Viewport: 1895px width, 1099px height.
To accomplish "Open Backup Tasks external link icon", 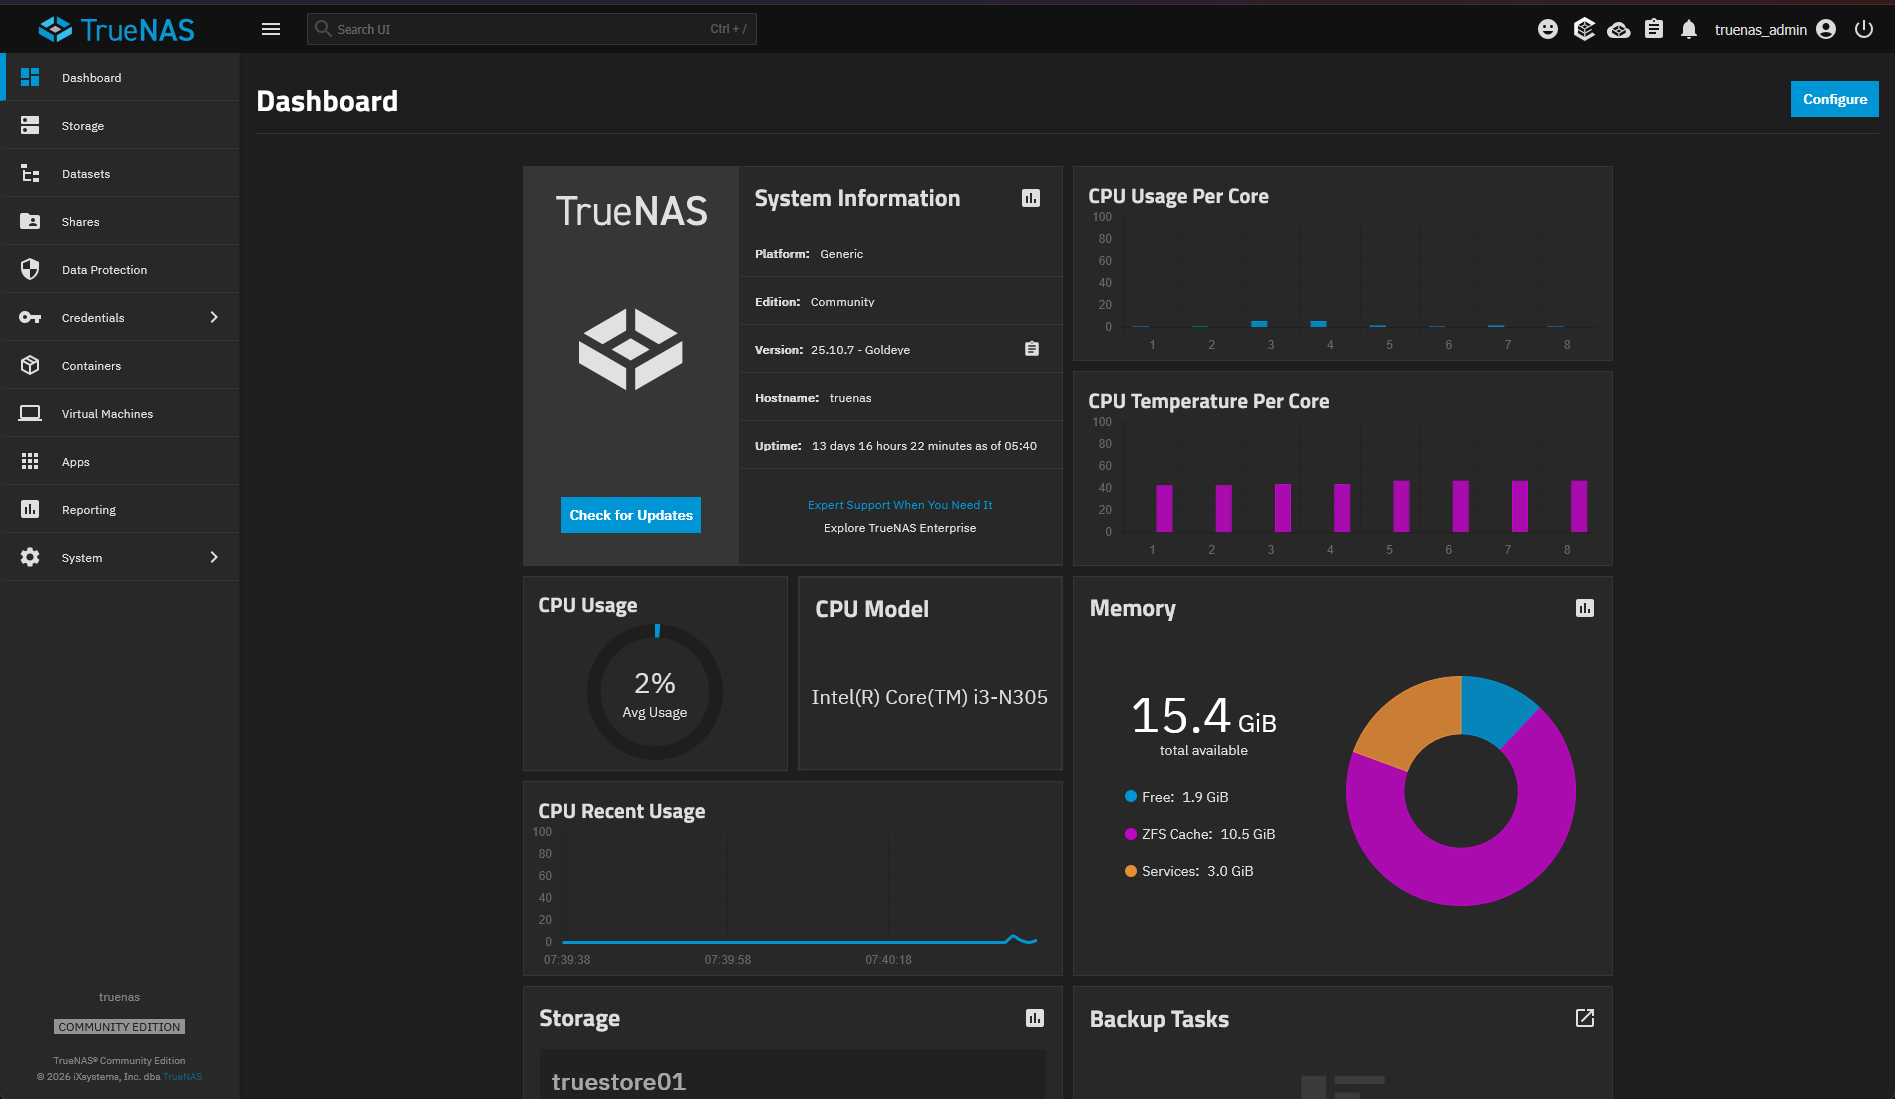I will click(x=1585, y=1018).
